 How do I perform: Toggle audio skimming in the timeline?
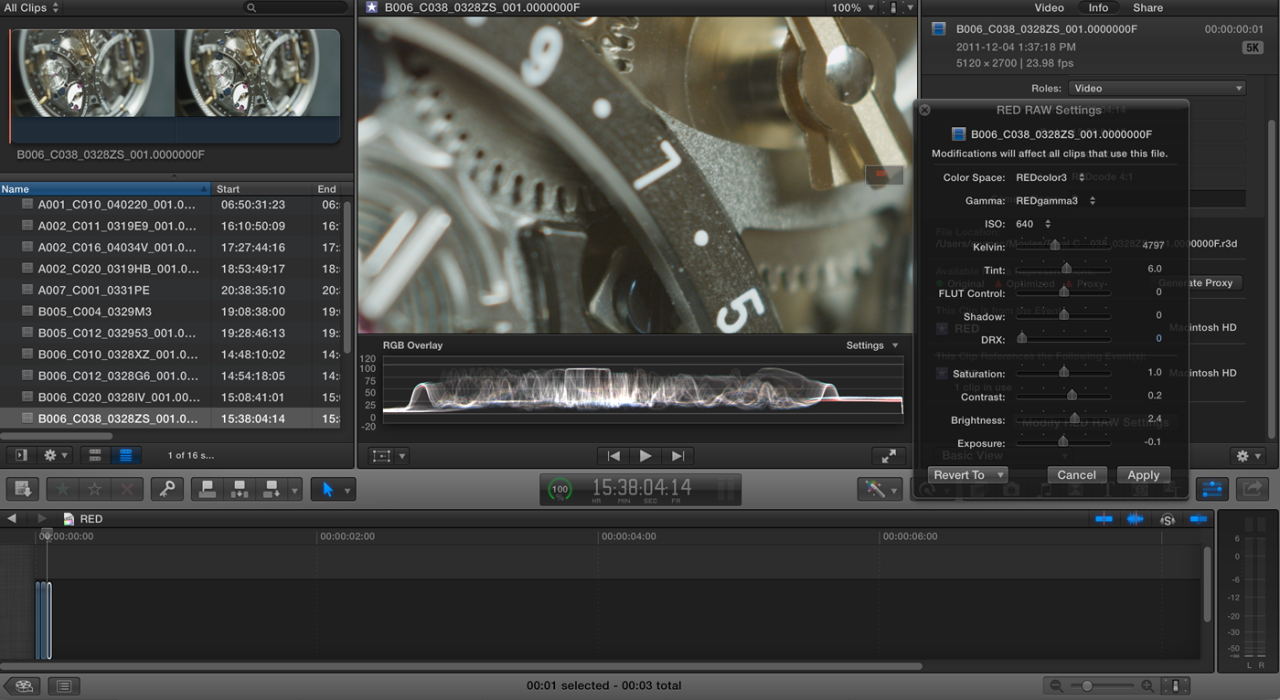pyautogui.click(x=1135, y=519)
